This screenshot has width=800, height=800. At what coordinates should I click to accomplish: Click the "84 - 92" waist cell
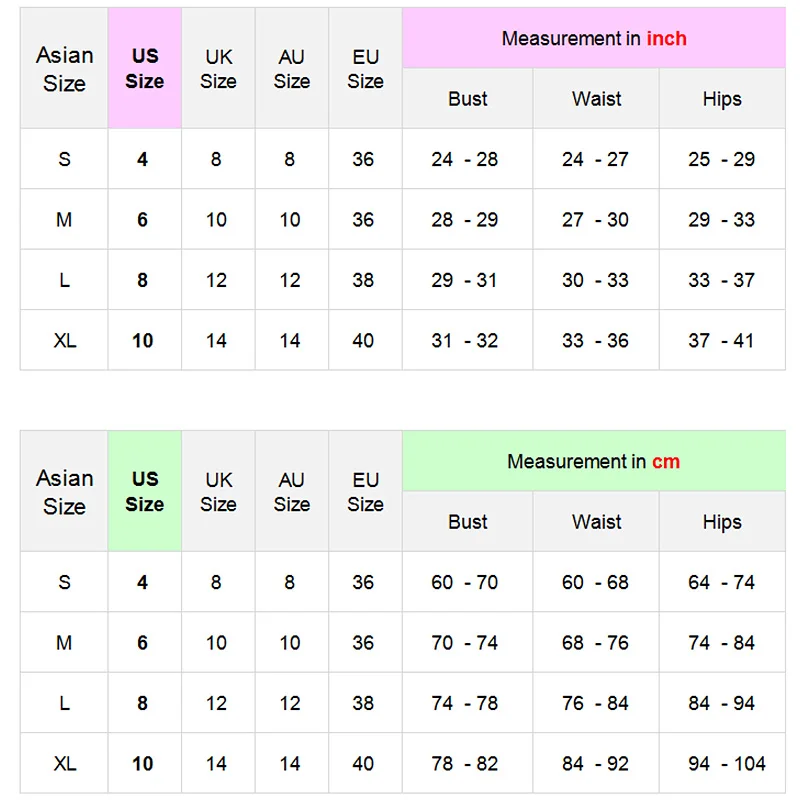pos(595,764)
